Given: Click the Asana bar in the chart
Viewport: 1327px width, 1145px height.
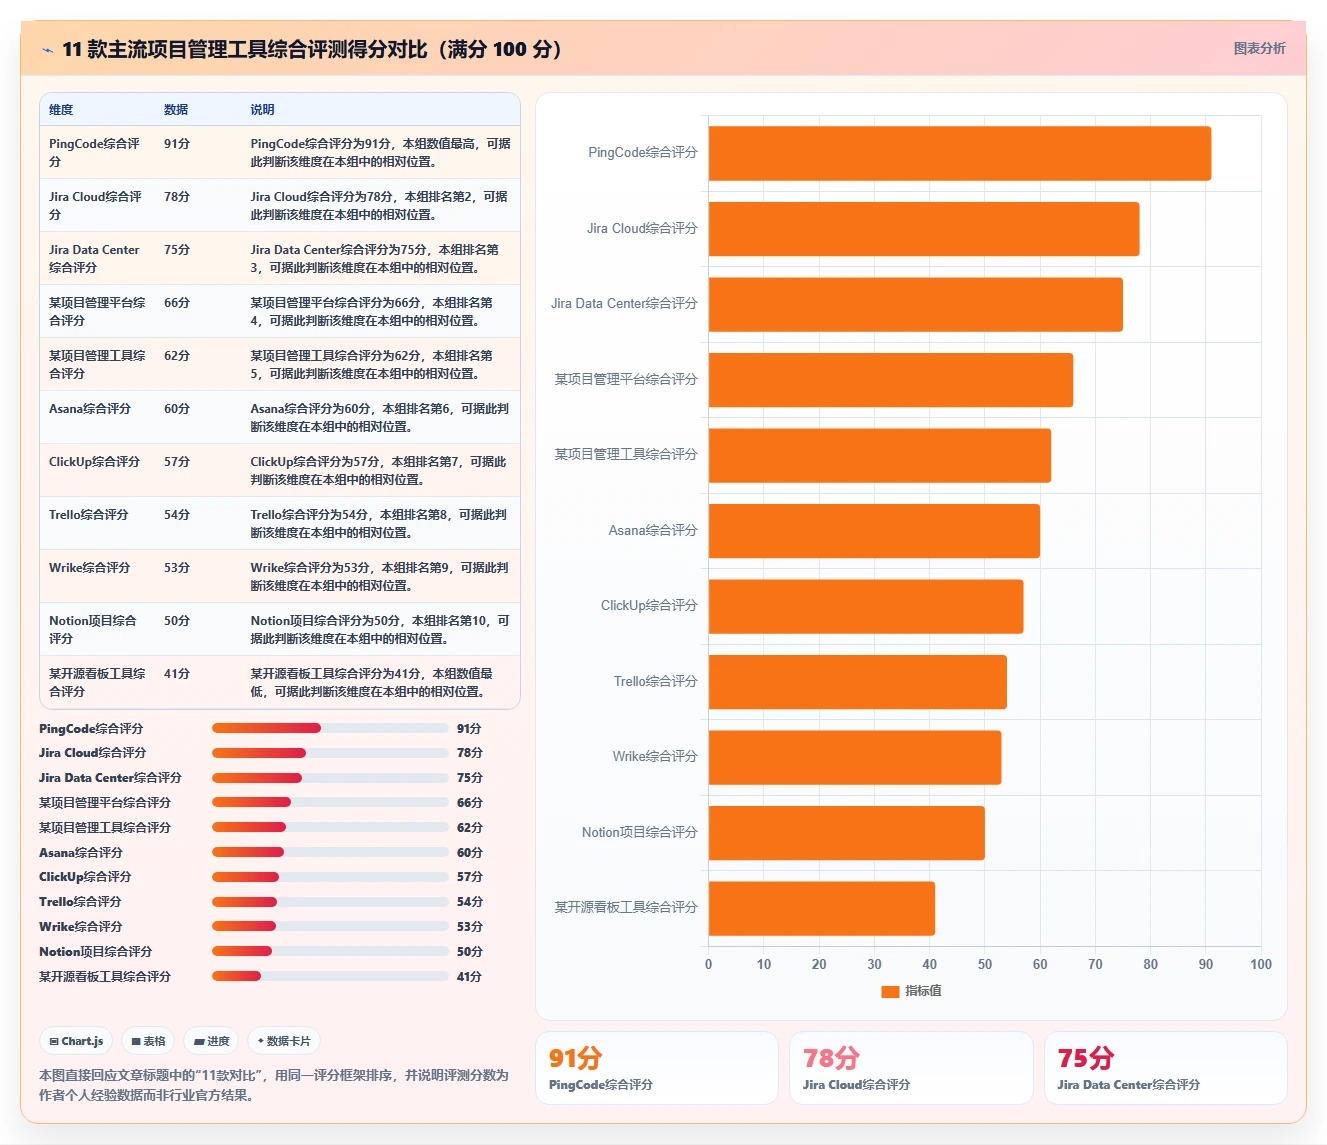Looking at the screenshot, I should coord(874,531).
